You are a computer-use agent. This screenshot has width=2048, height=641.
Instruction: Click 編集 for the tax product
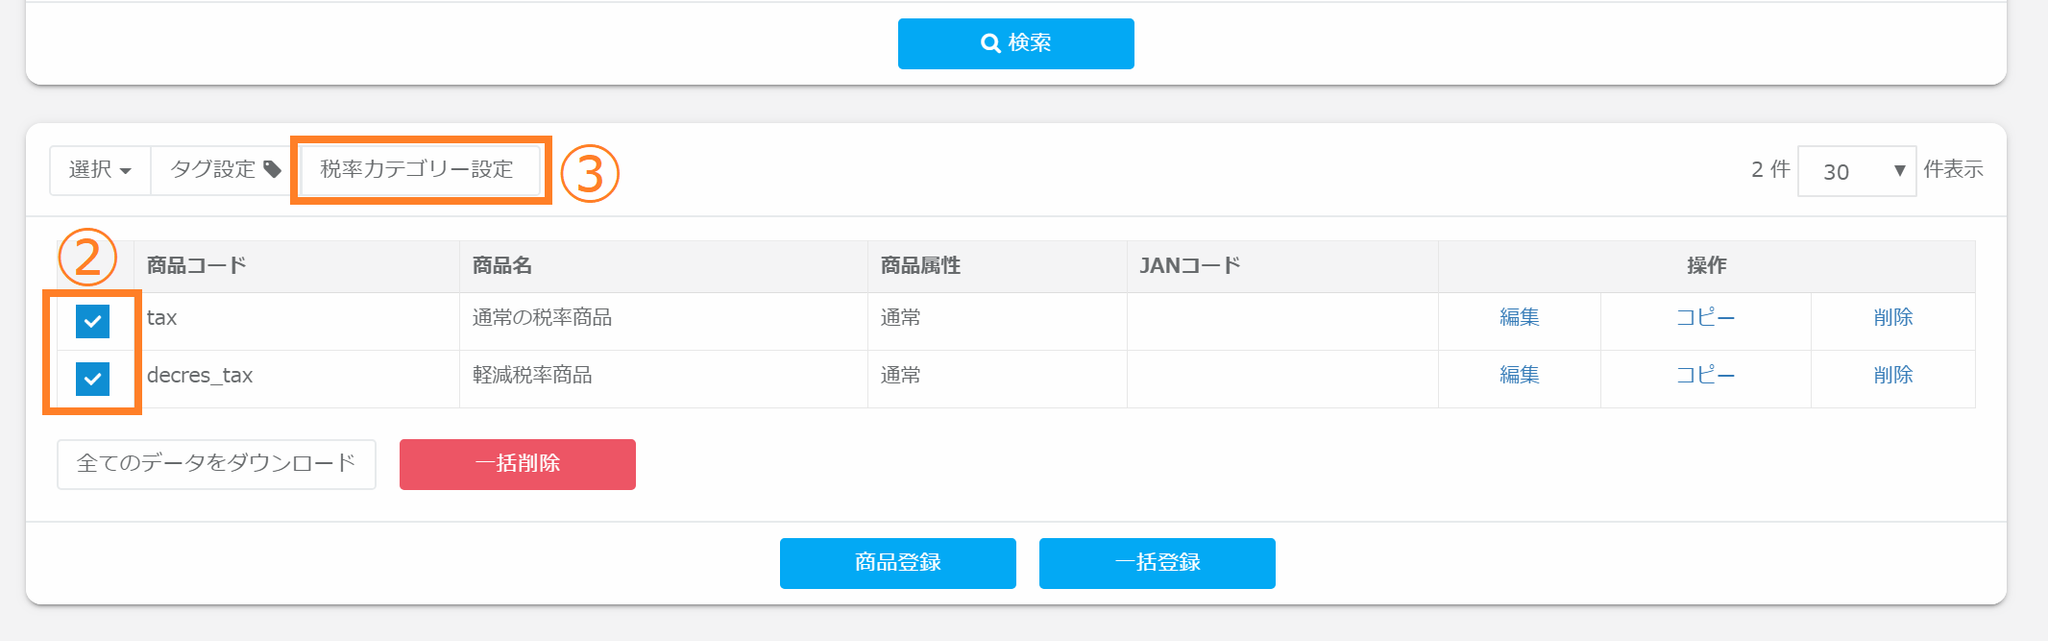(1519, 318)
